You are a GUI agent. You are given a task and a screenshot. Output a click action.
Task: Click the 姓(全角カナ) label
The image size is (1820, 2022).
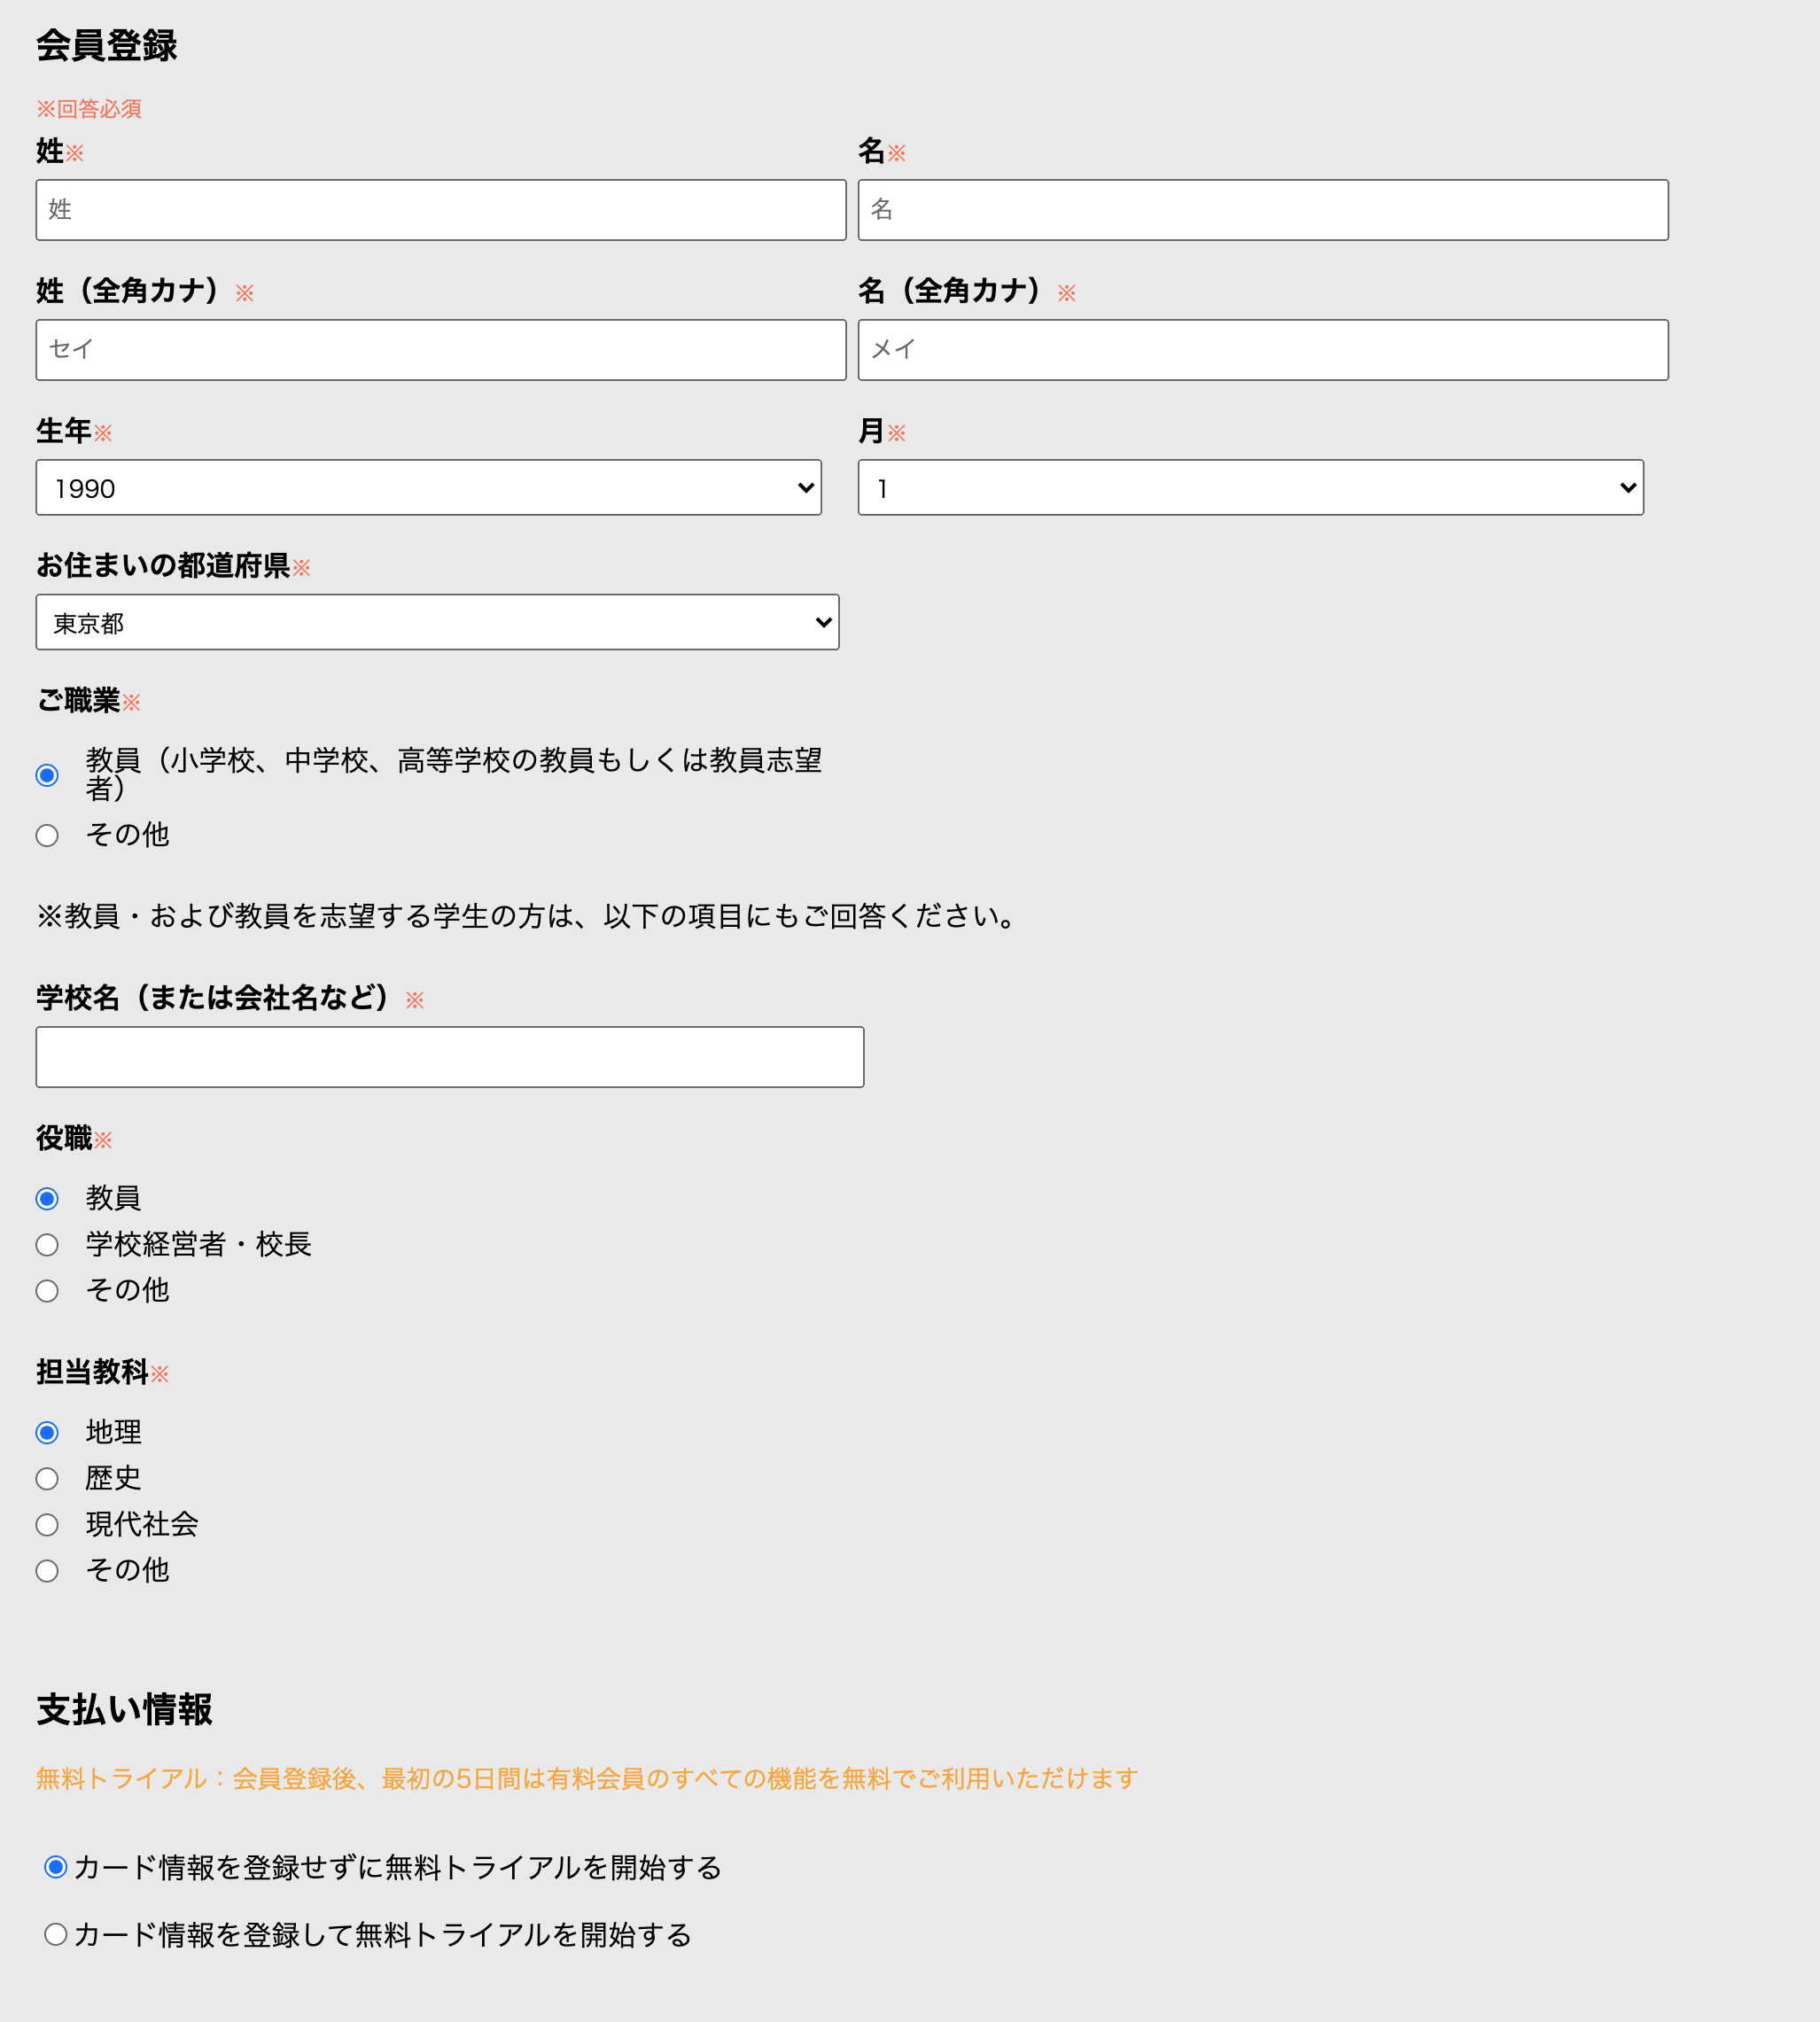click(128, 291)
